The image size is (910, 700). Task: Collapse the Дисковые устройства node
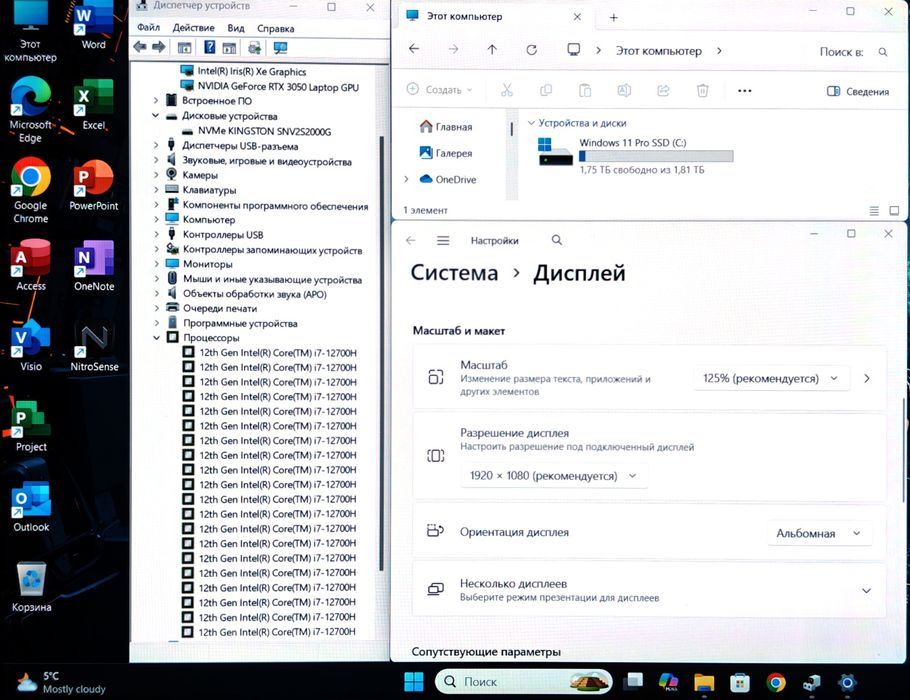coord(156,116)
